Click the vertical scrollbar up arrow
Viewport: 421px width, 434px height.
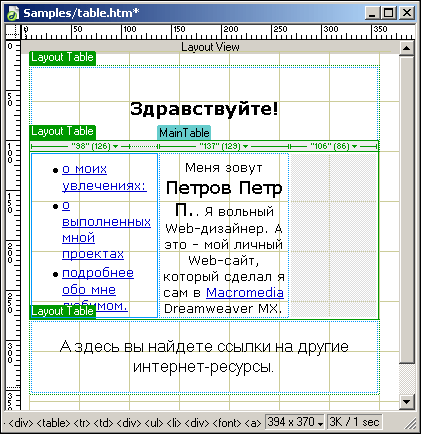click(x=406, y=49)
